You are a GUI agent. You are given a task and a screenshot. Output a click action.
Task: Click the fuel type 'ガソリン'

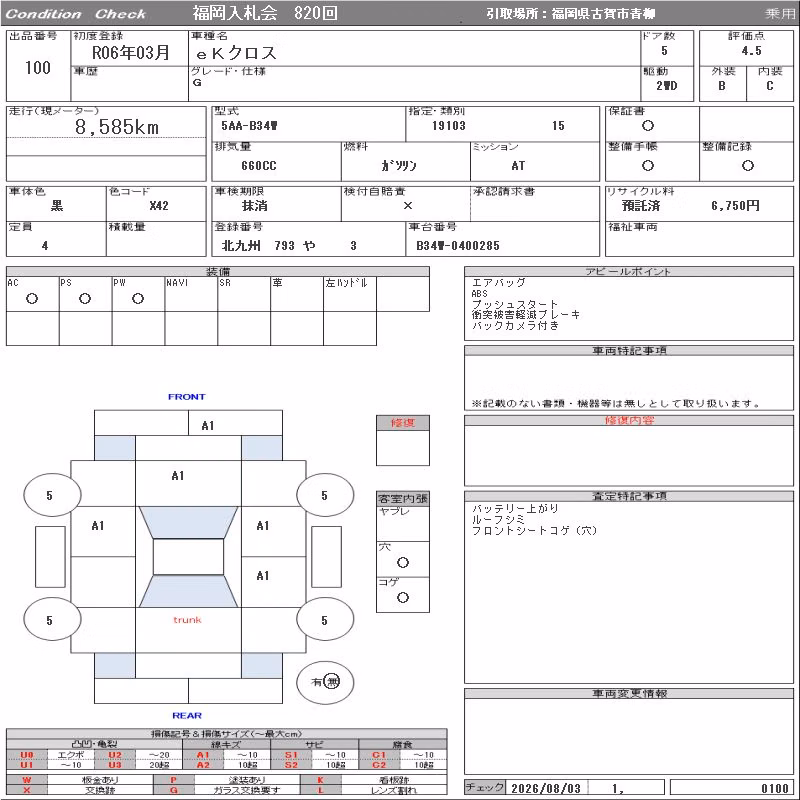pyautogui.click(x=399, y=165)
